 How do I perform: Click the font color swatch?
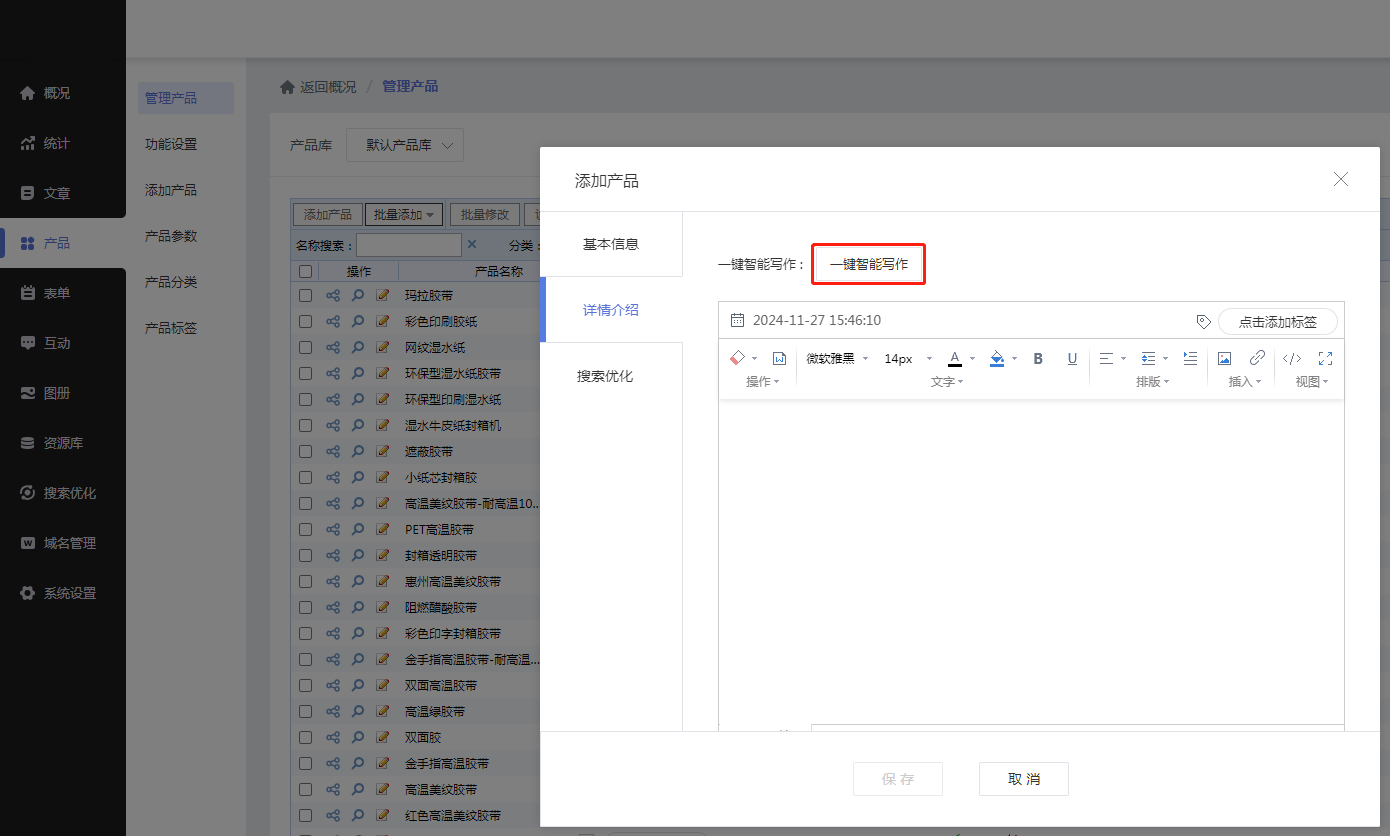click(x=955, y=359)
